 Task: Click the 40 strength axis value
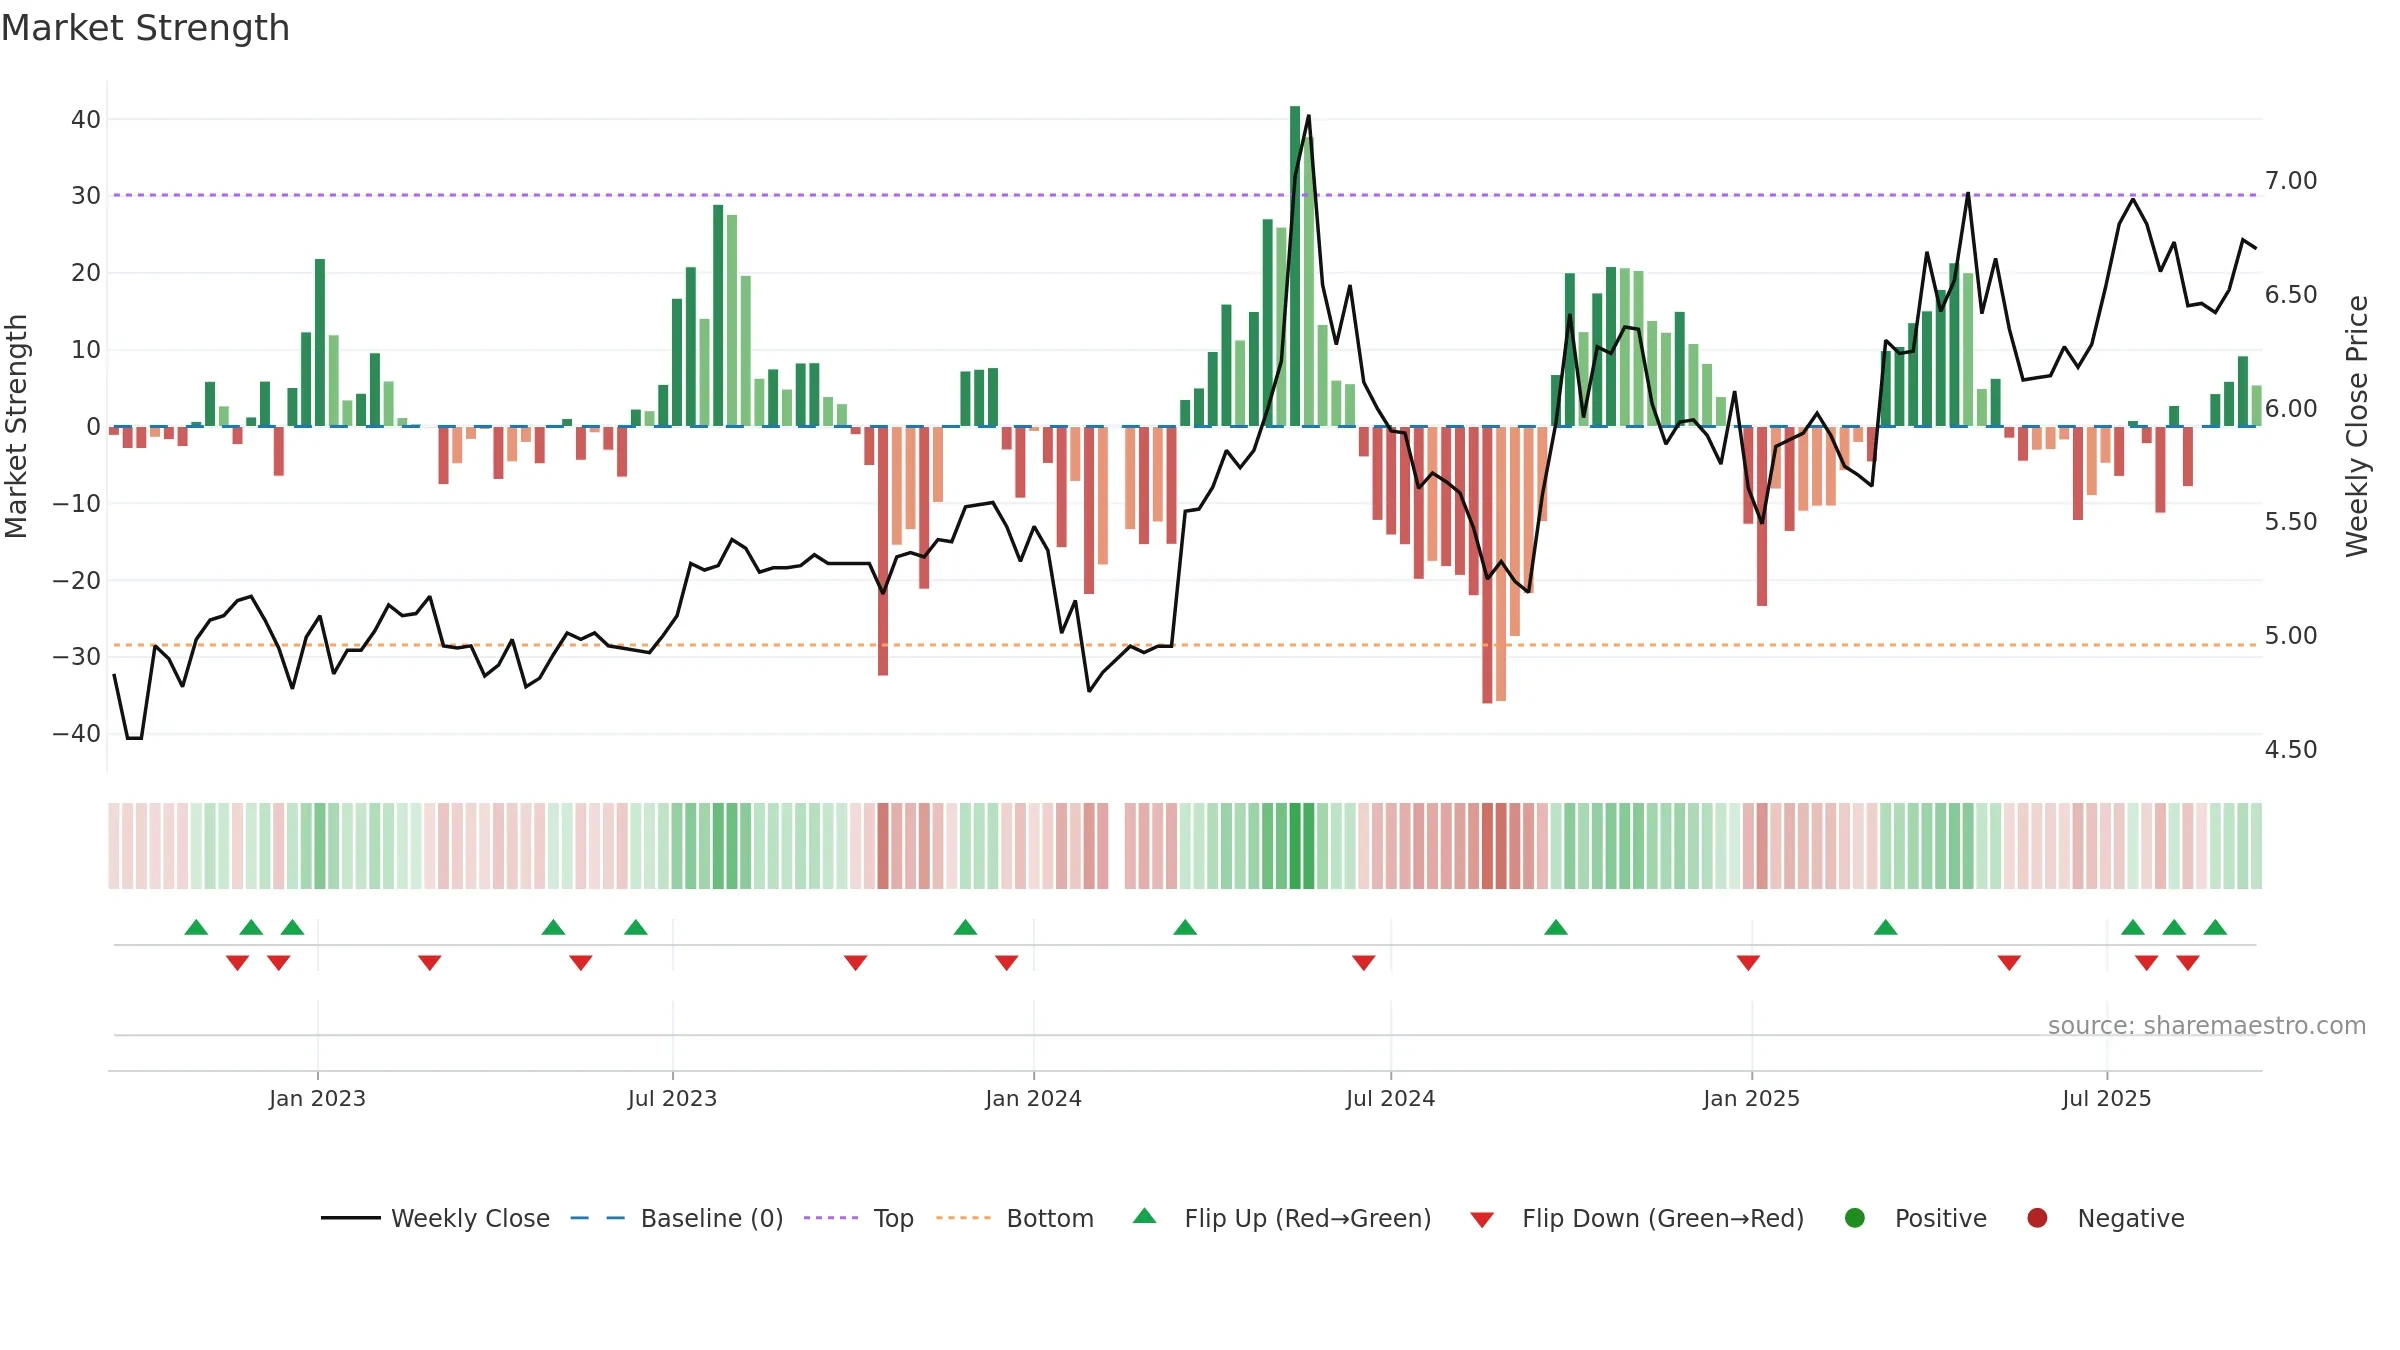pyautogui.click(x=86, y=119)
